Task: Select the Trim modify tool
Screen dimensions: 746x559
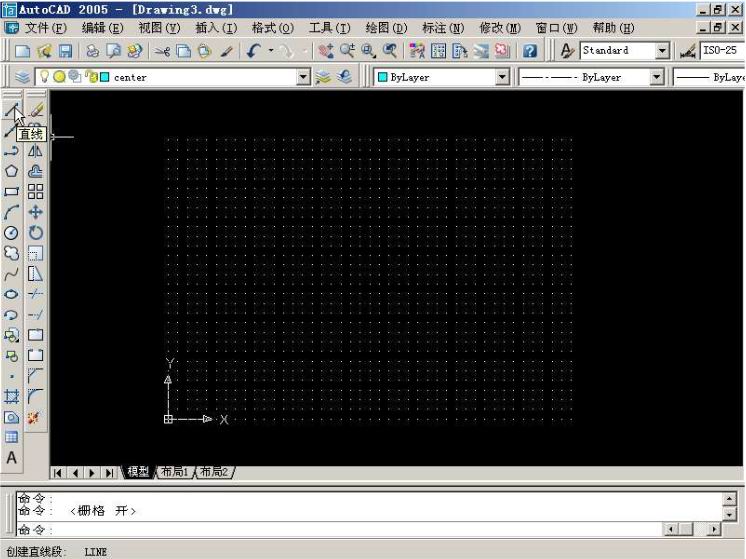Action: pos(35,294)
